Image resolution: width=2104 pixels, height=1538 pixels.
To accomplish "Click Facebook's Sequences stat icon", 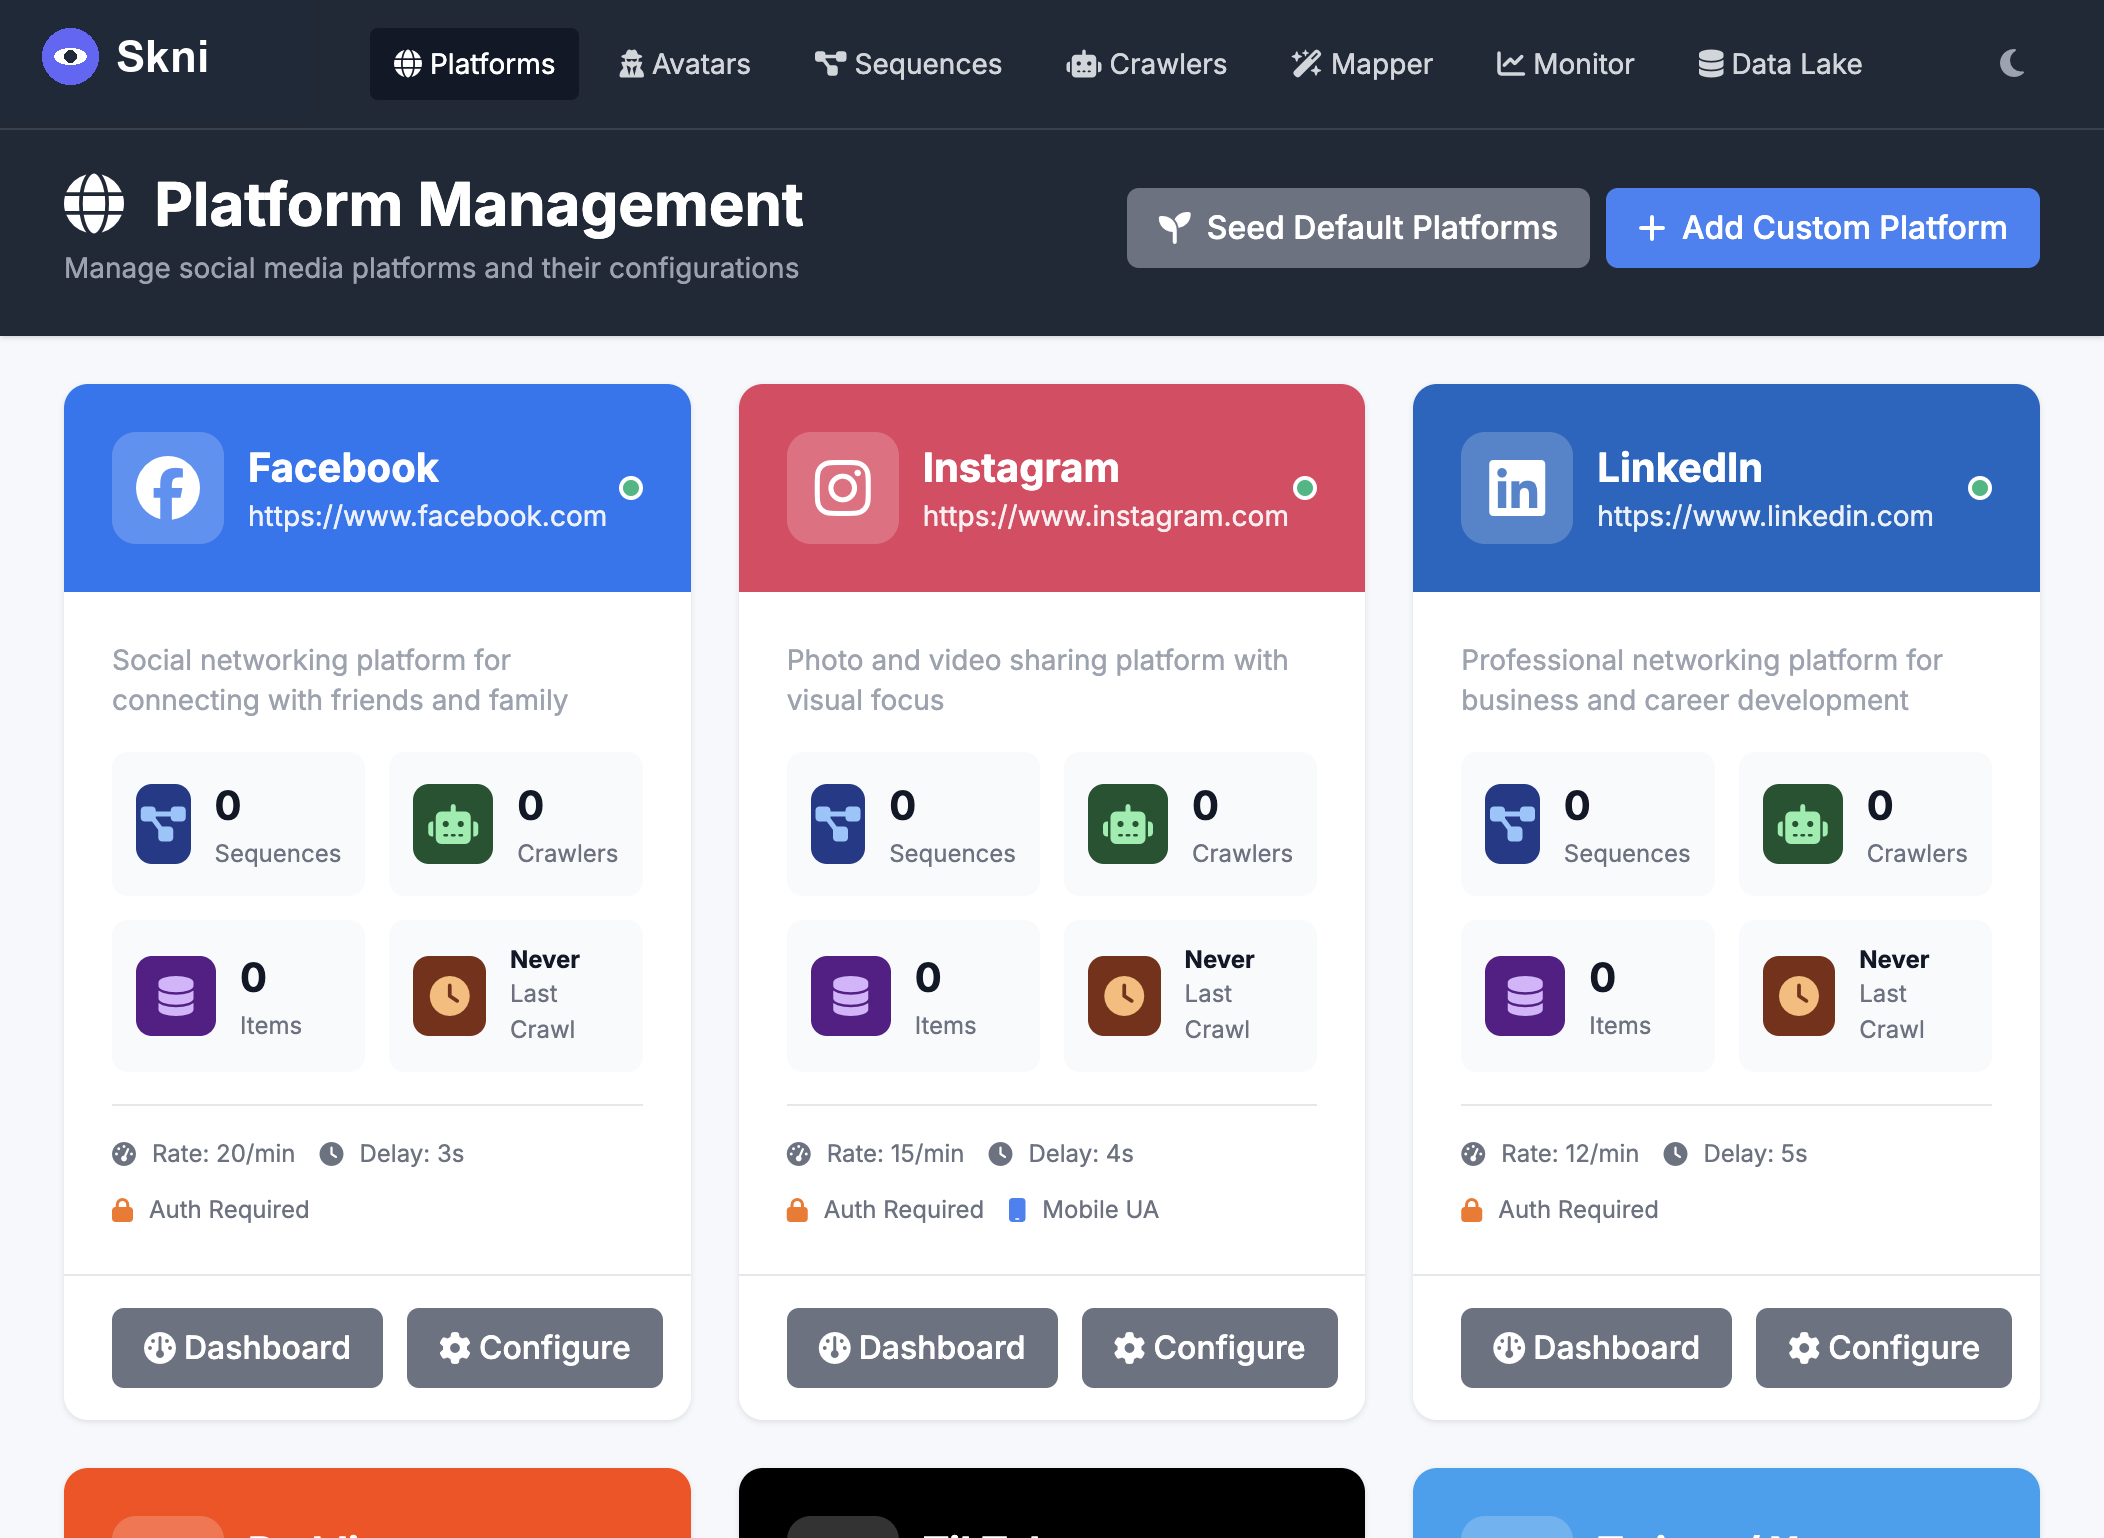I will tap(164, 824).
